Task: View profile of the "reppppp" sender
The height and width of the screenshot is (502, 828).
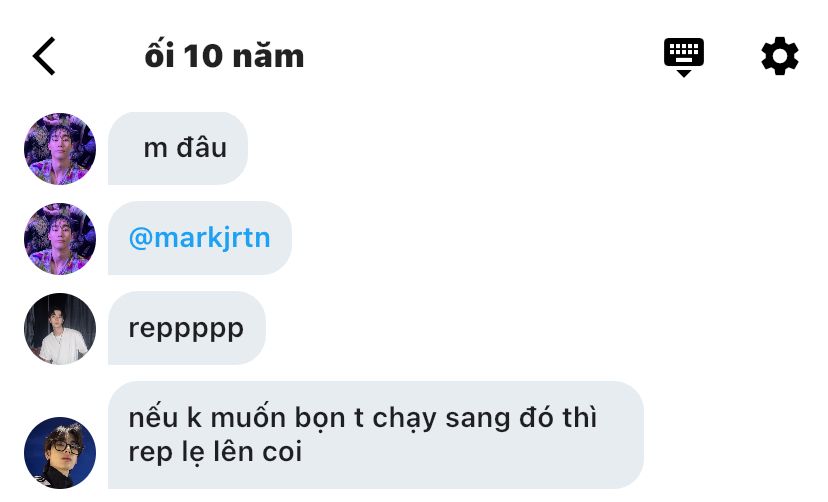Action: click(60, 329)
